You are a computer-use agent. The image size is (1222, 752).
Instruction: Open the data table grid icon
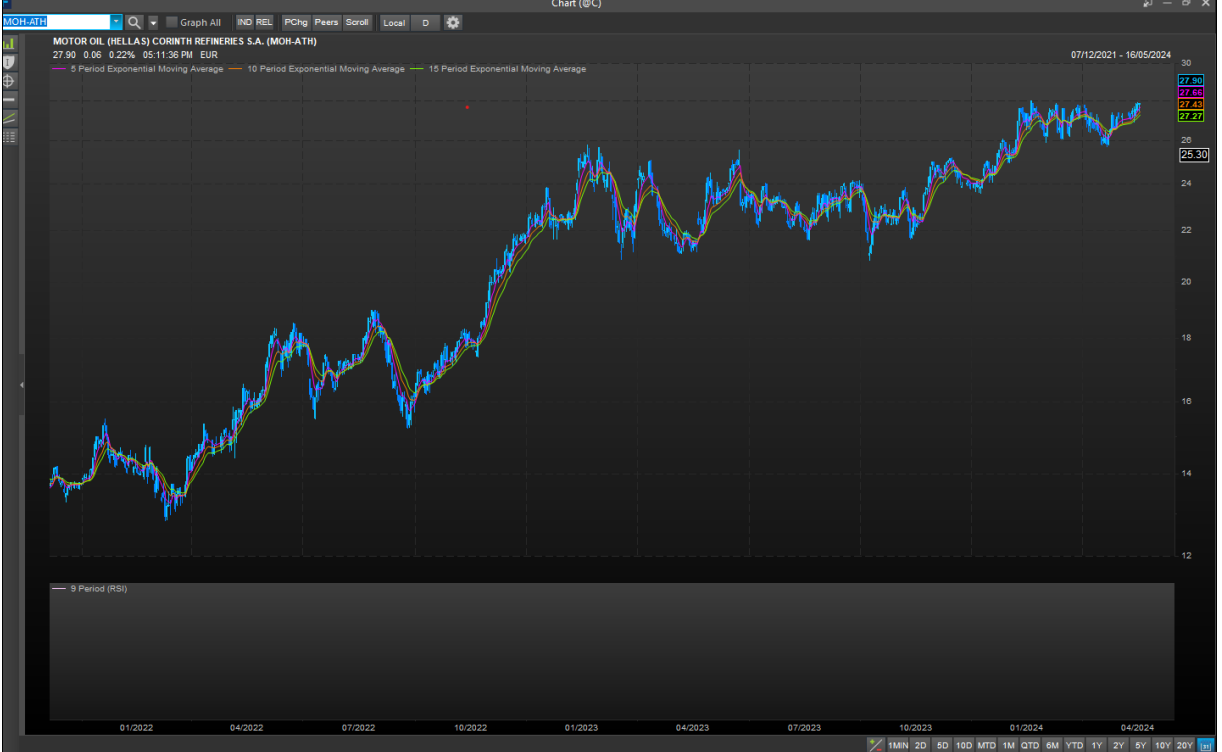click(10, 137)
